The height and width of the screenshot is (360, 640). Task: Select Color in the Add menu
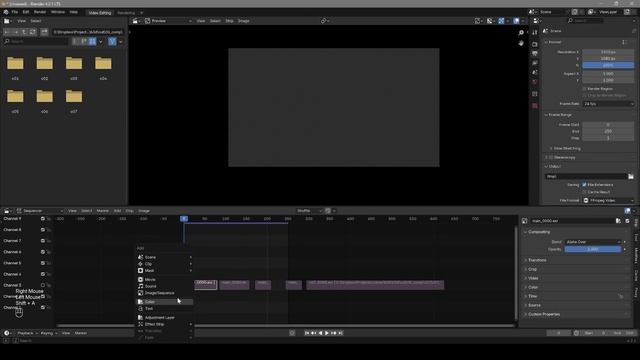pyautogui.click(x=164, y=302)
